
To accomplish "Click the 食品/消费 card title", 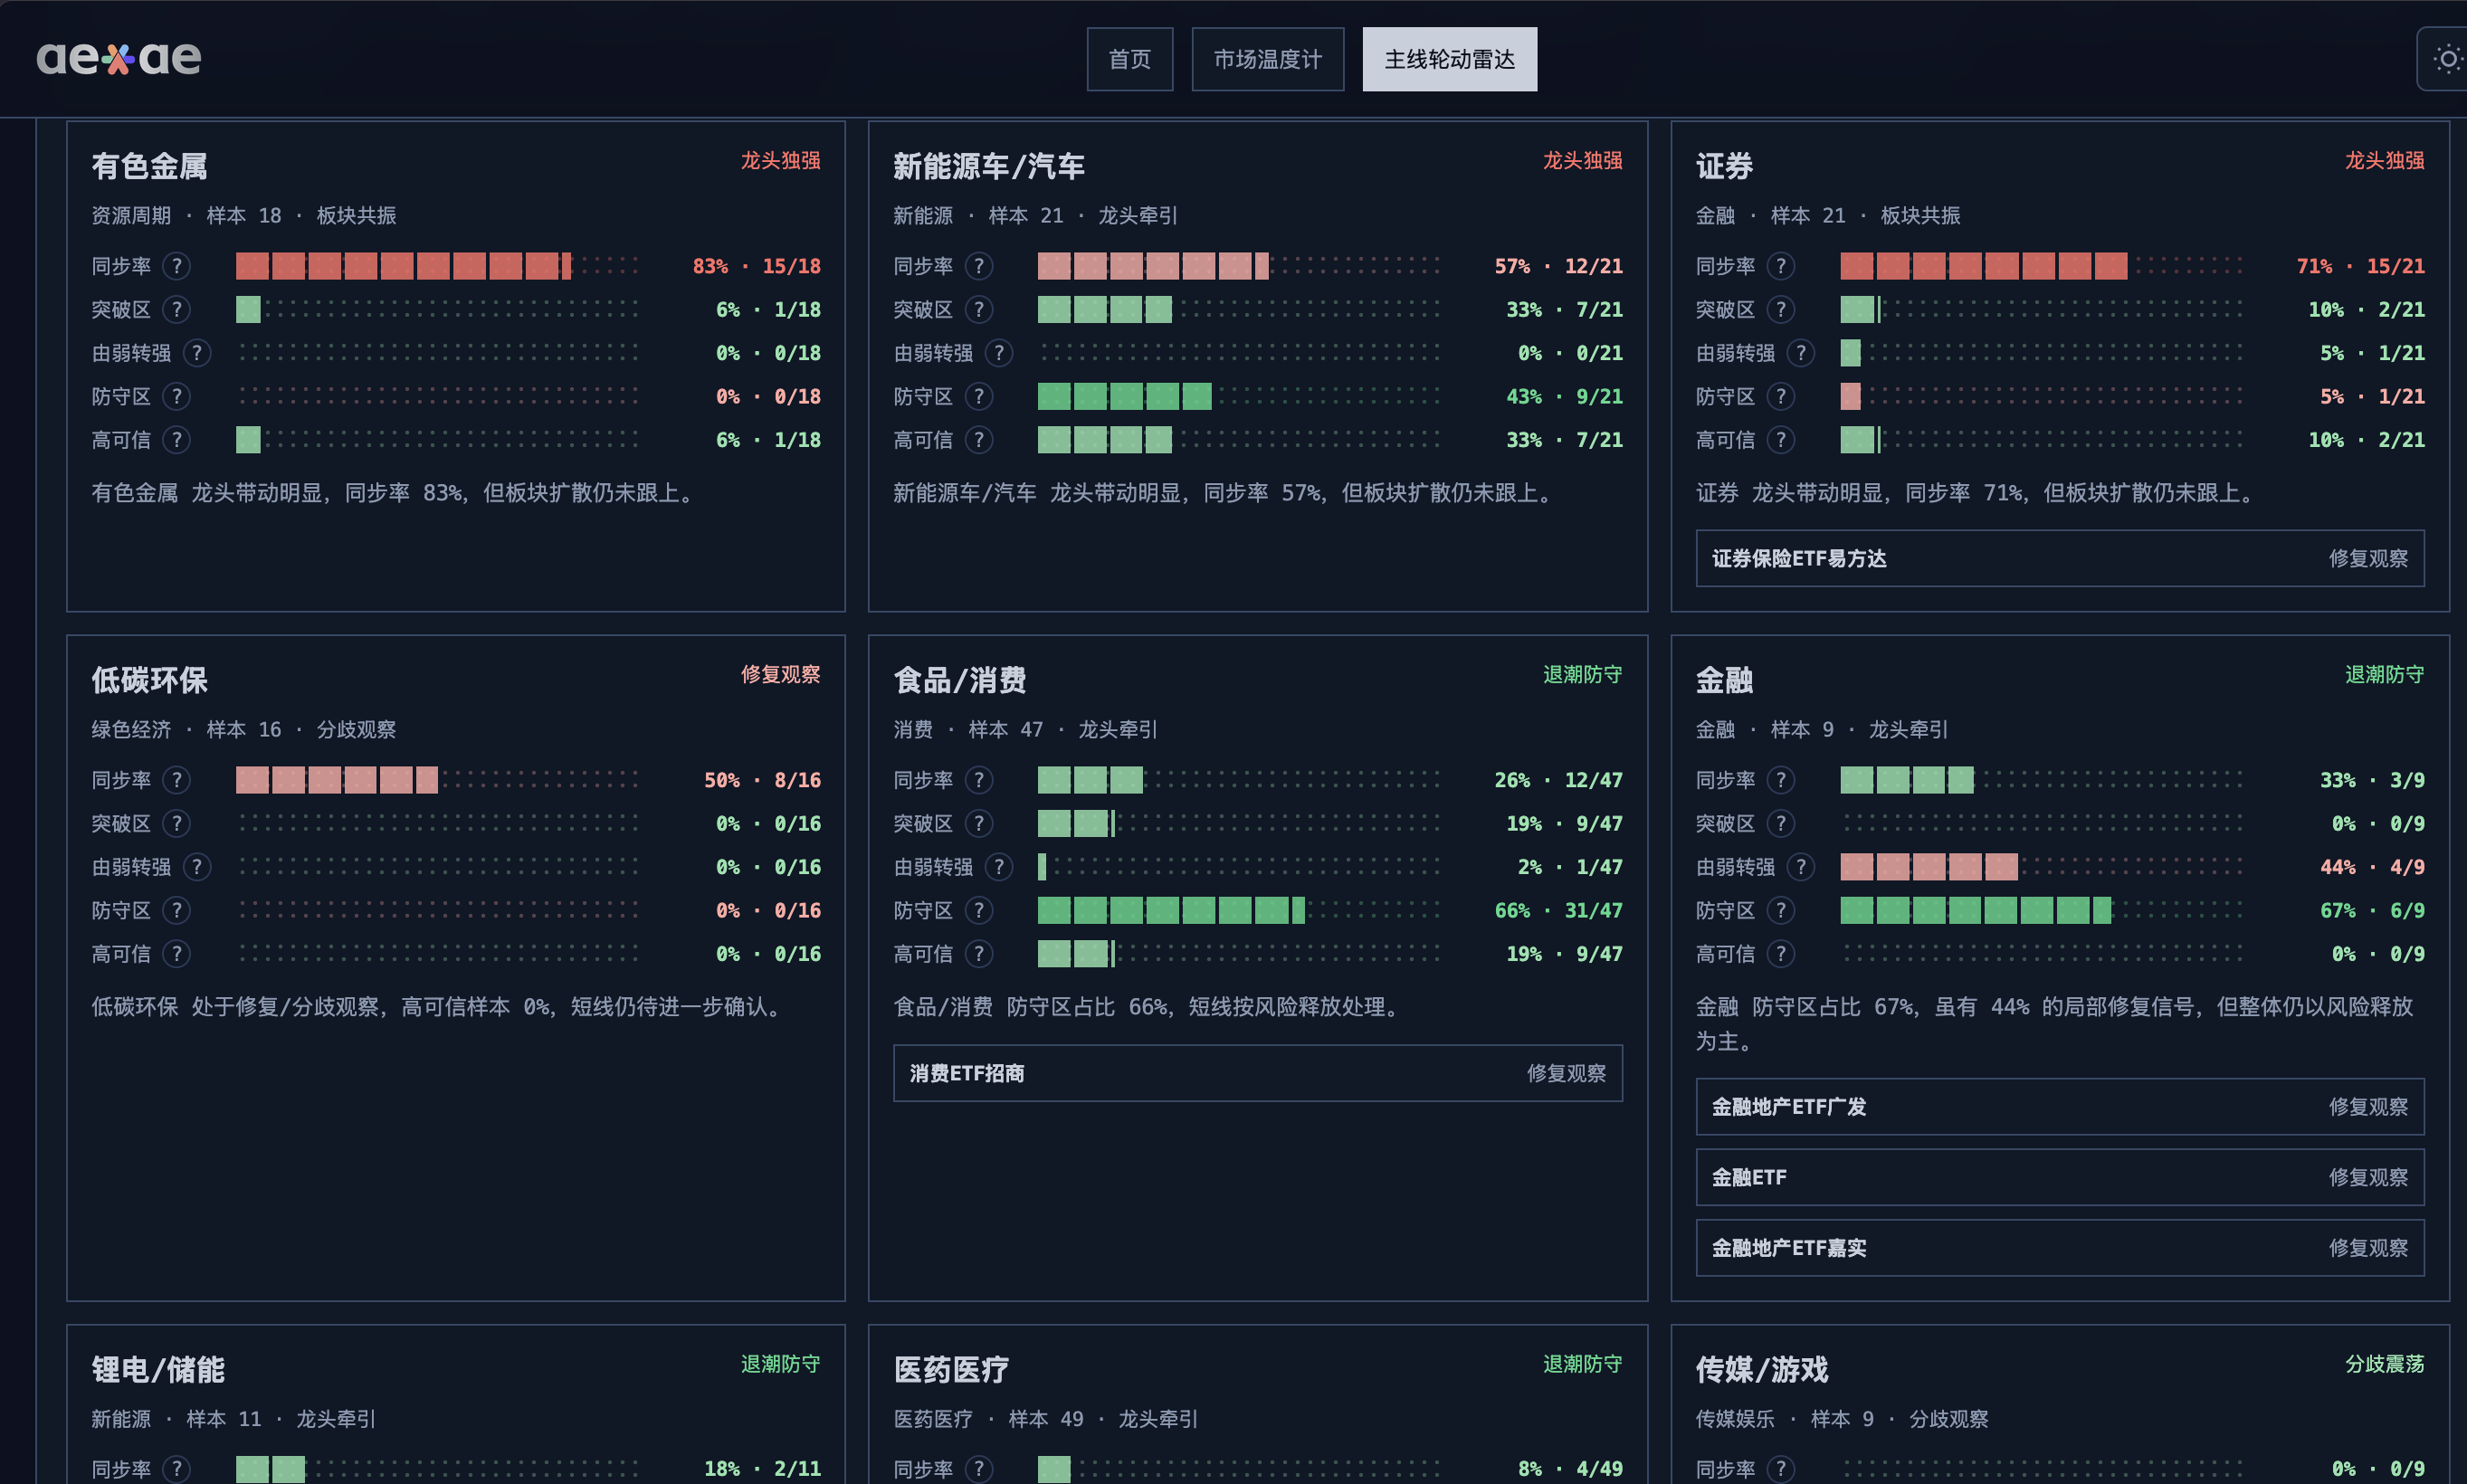I will [x=960, y=680].
